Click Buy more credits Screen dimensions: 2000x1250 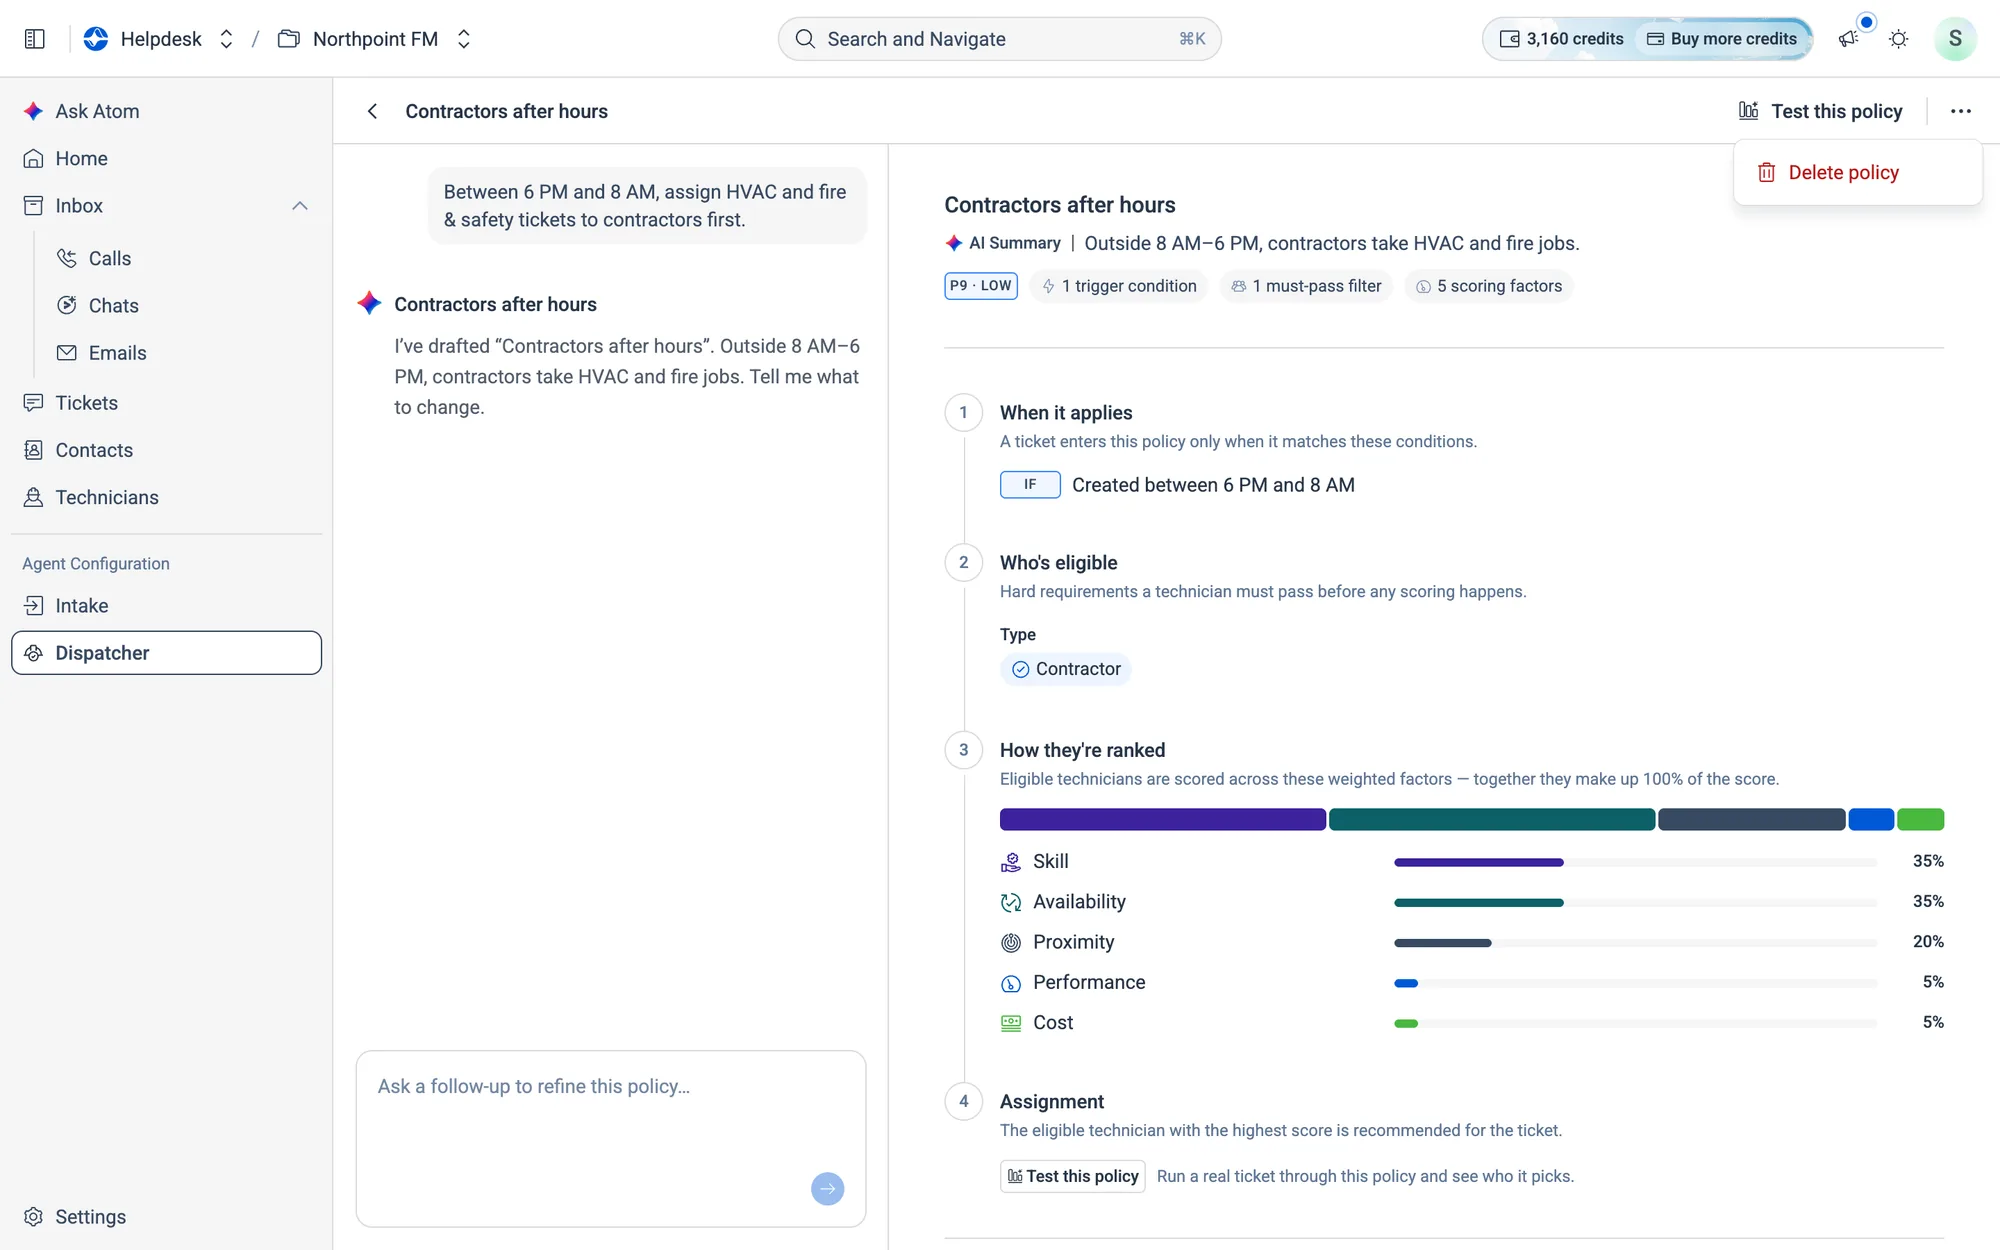pos(1721,39)
